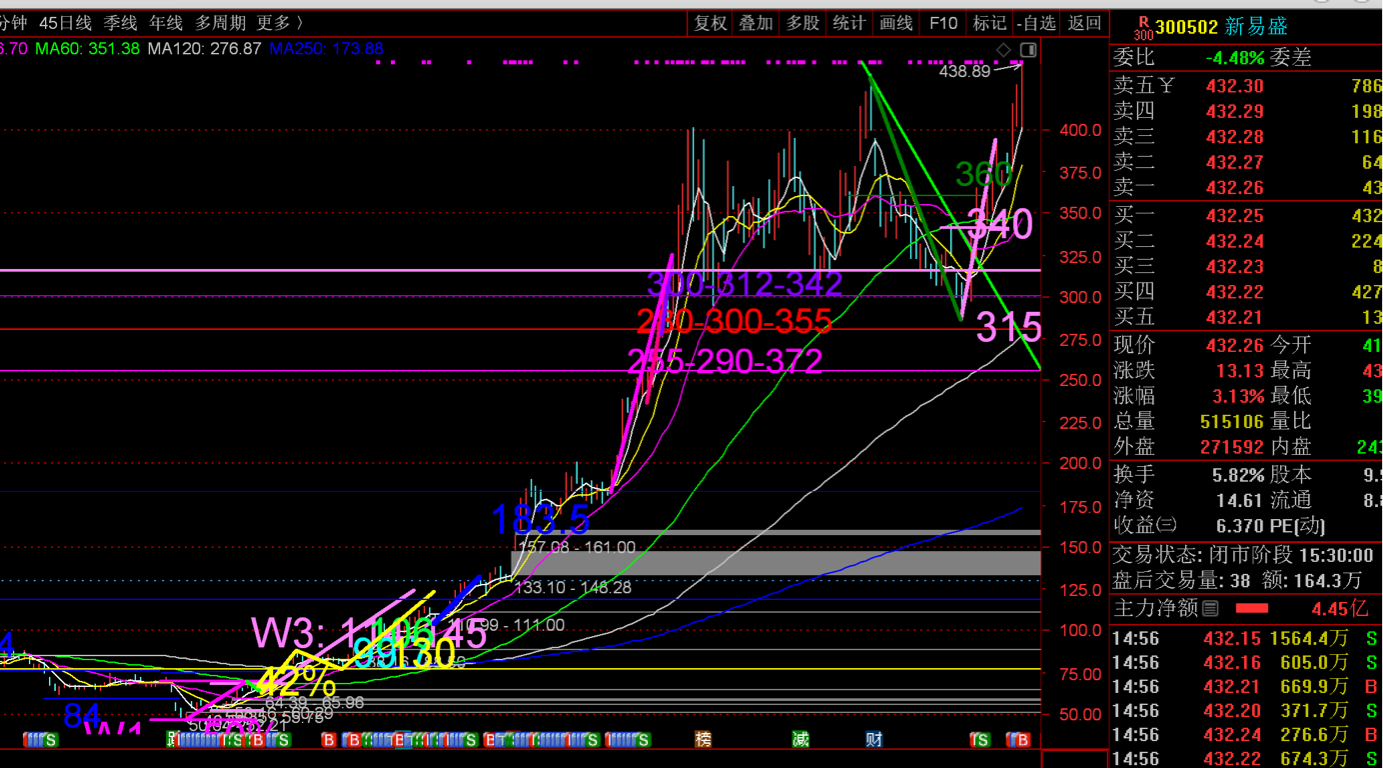Select the 卖五 432.30 order row
The width and height of the screenshot is (1383, 769).
pyautogui.click(x=1247, y=87)
